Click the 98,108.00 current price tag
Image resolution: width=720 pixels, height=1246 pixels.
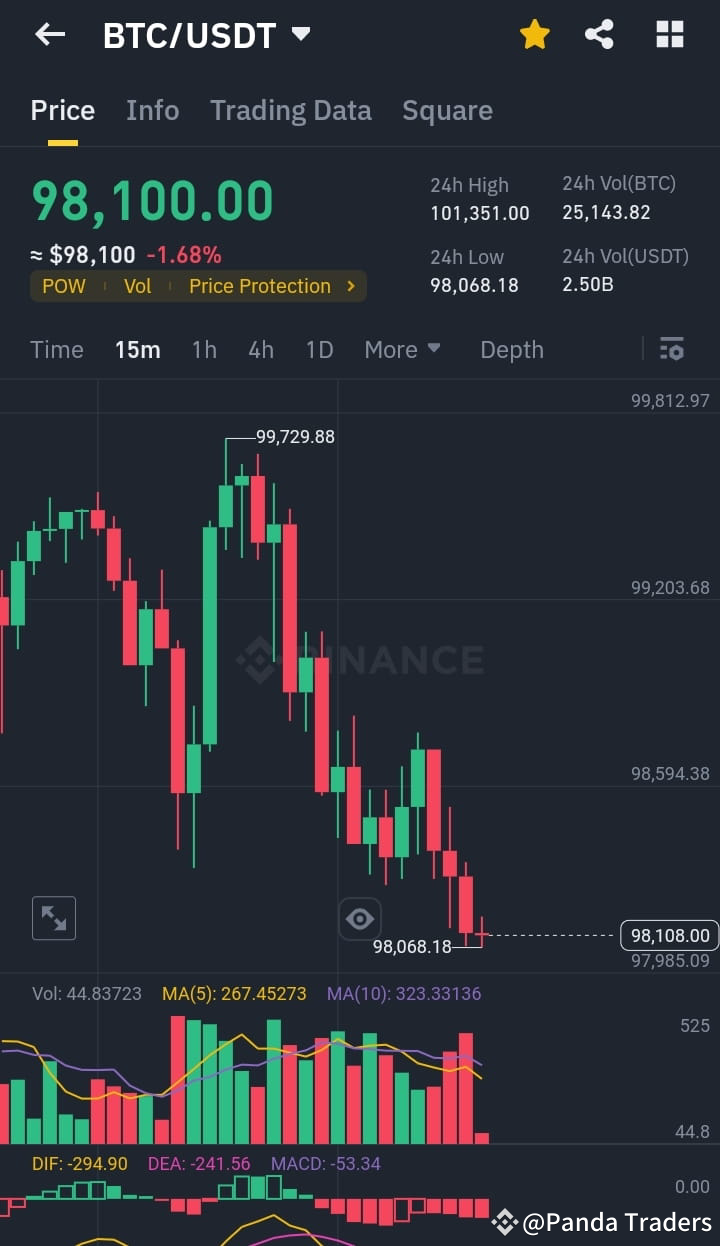[668, 935]
